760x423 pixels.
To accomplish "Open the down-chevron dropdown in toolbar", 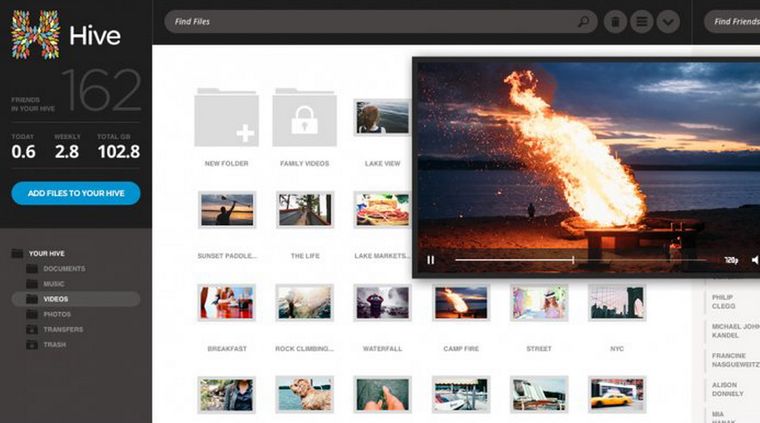I will click(668, 22).
